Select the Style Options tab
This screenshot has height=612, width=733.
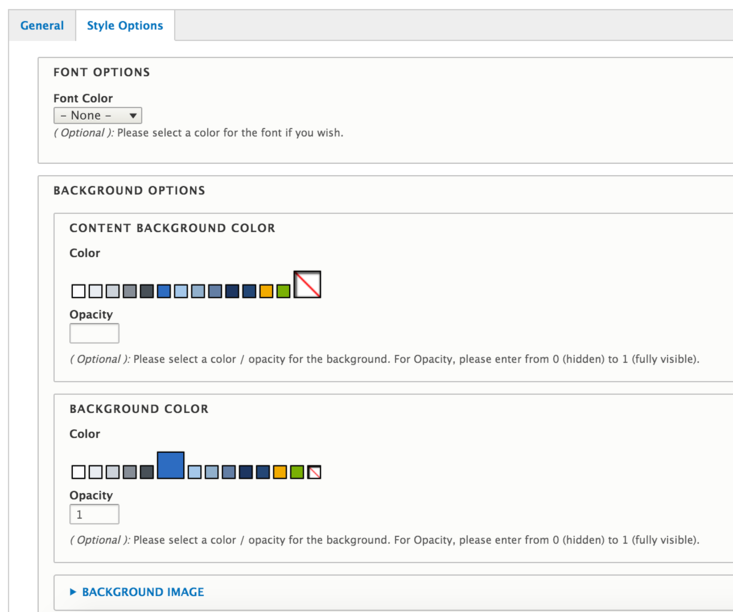click(x=125, y=26)
